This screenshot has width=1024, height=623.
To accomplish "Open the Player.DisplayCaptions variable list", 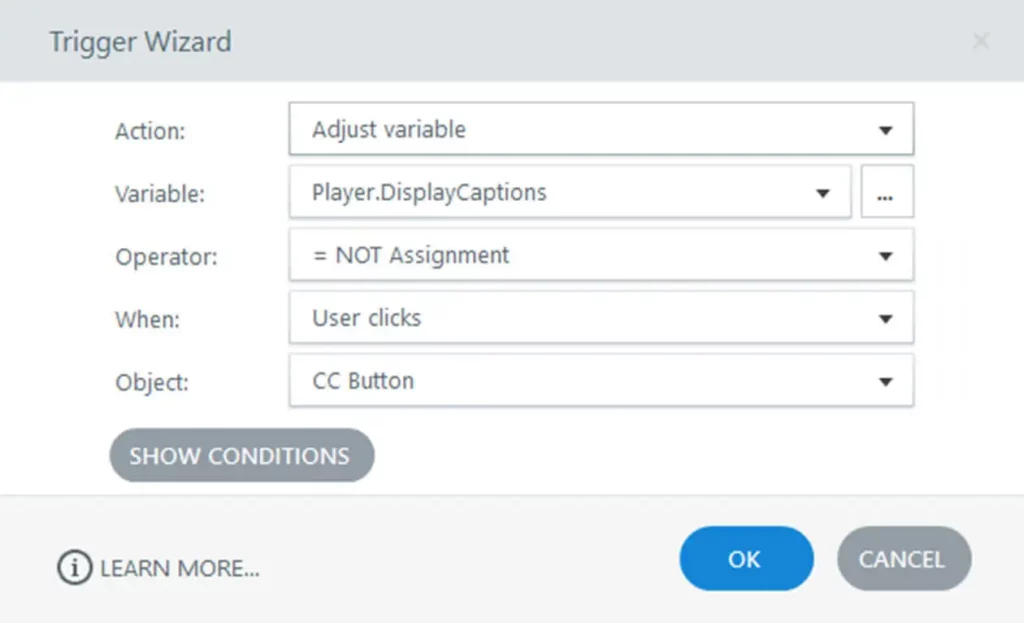I will click(x=550, y=193).
